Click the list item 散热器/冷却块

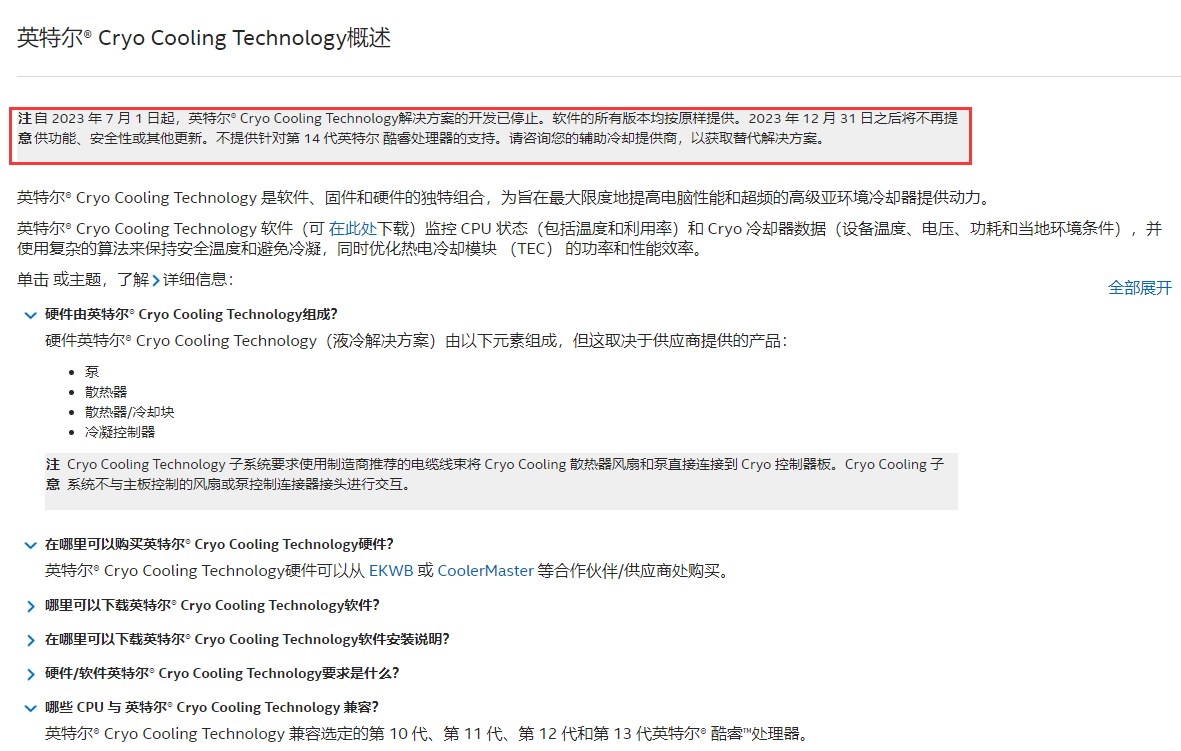click(130, 412)
